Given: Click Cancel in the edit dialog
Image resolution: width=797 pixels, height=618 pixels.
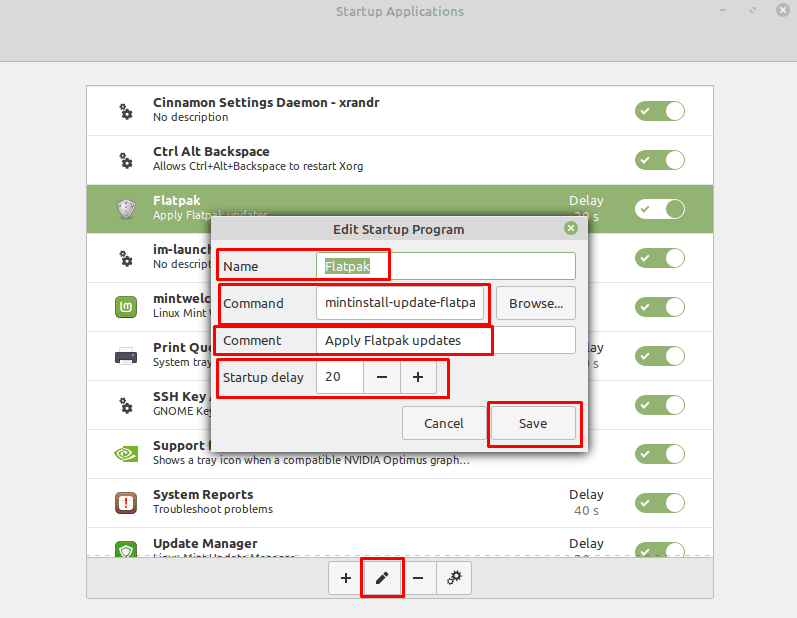Looking at the screenshot, I should [444, 423].
